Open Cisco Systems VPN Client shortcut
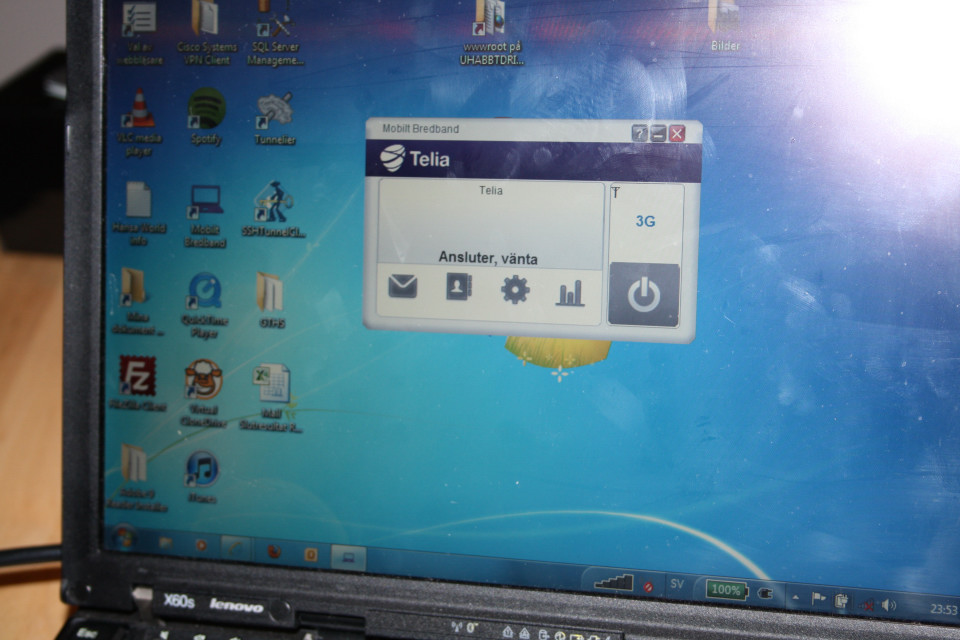The width and height of the screenshot is (960, 640). 204,20
